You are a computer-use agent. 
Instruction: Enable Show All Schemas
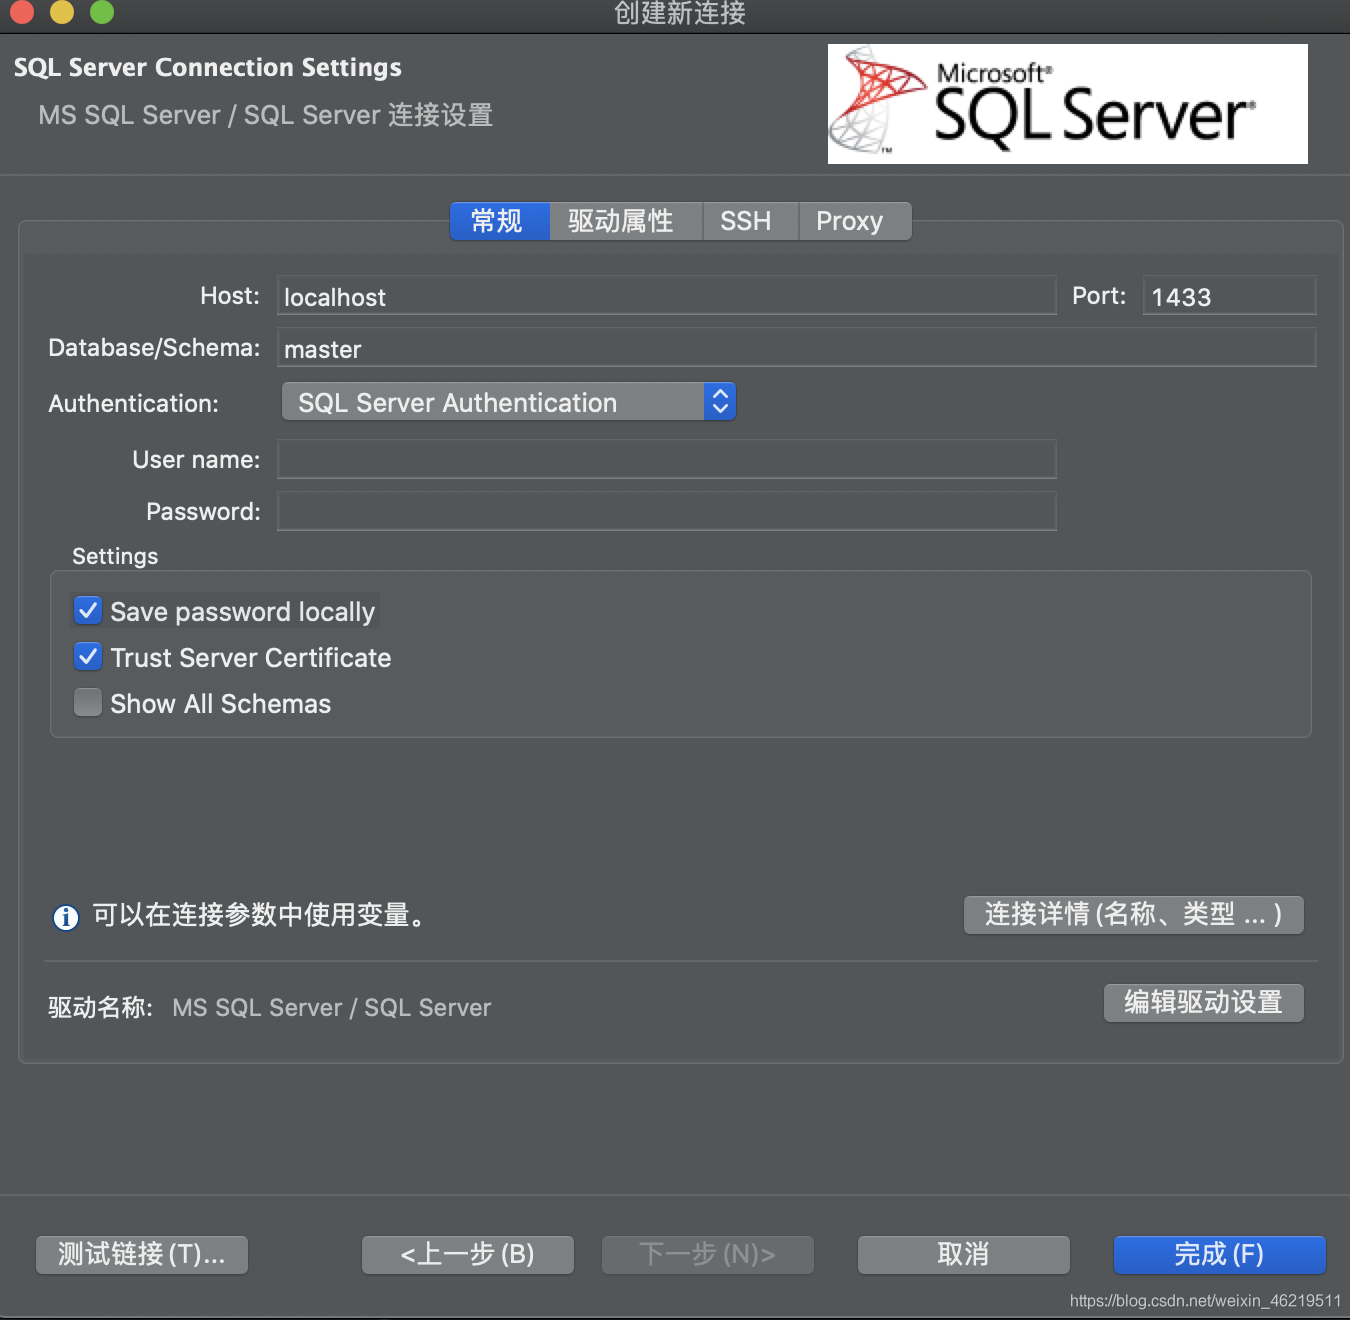88,702
